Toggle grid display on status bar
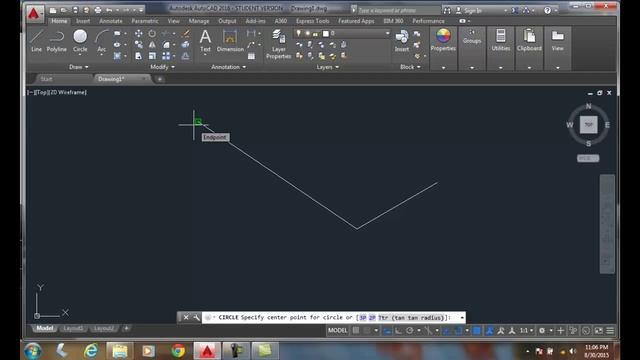Viewport: 640px width, 360px height. tap(356, 331)
